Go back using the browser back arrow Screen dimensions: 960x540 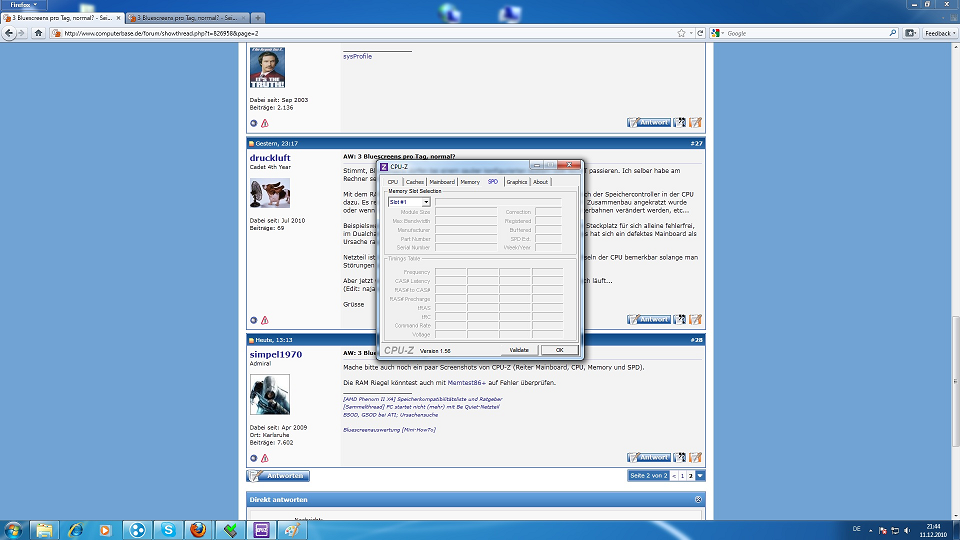9,33
